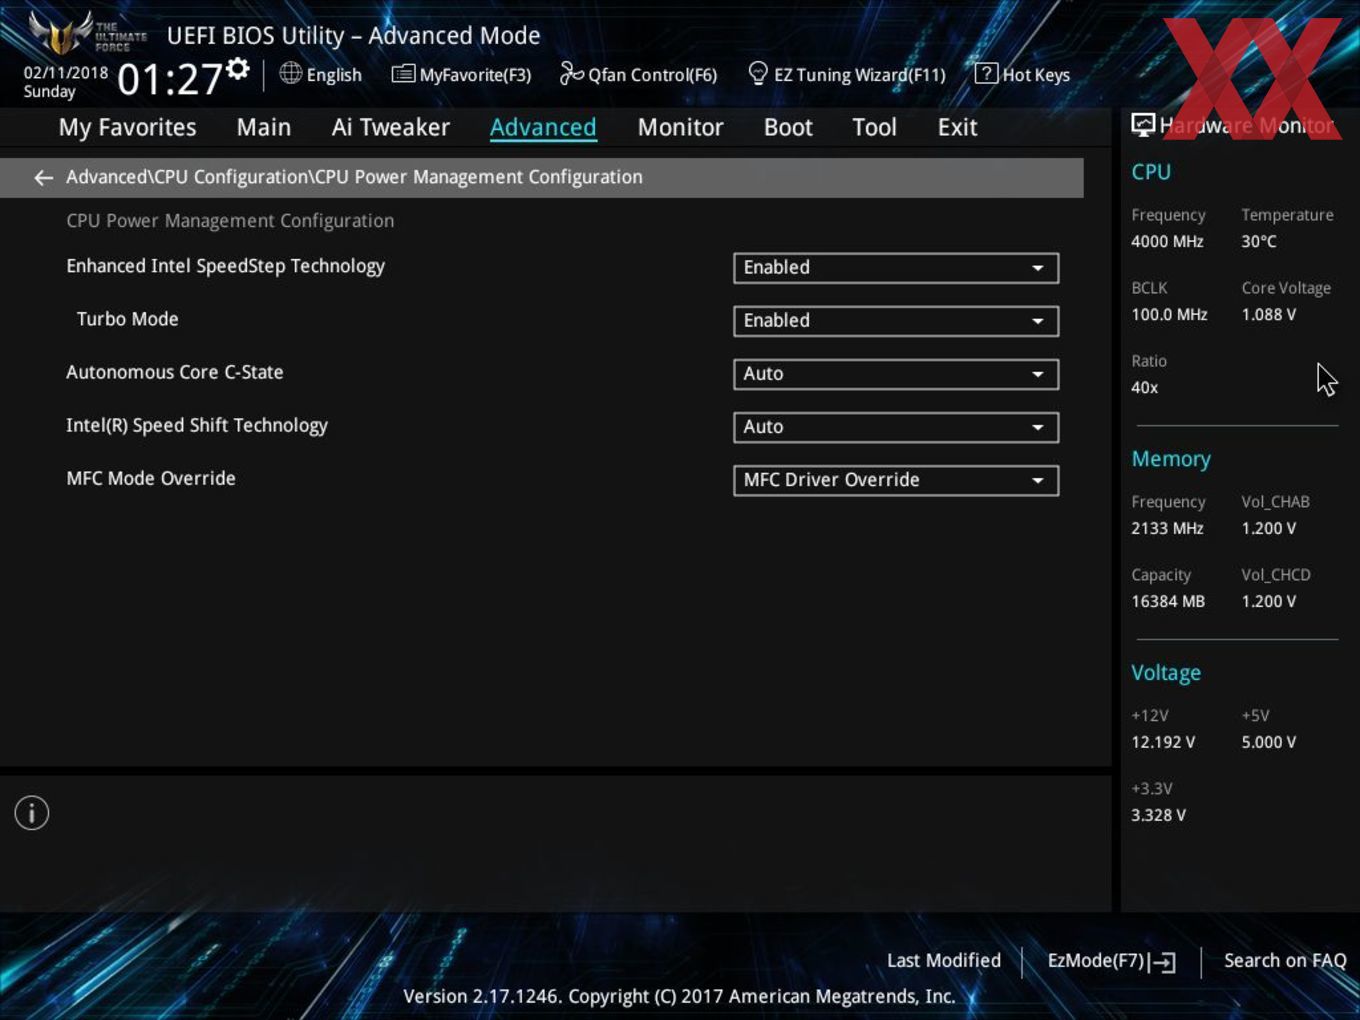Screen dimensions: 1360x1020
Task: Go to the Monitor tab
Action: coord(680,127)
